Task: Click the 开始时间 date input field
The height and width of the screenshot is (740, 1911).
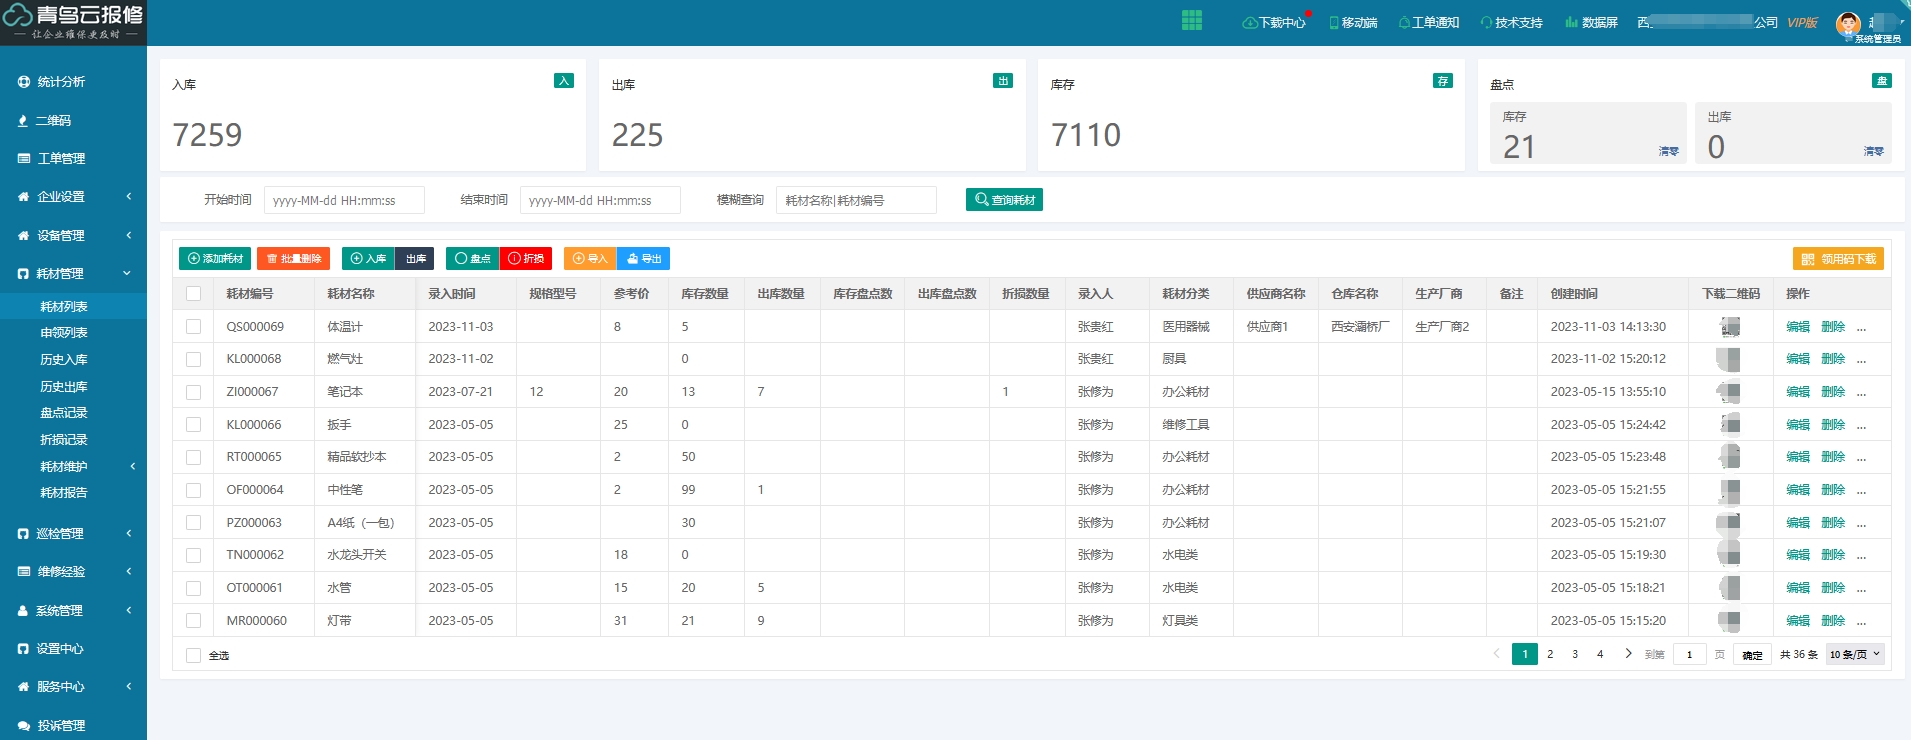Action: click(x=344, y=201)
